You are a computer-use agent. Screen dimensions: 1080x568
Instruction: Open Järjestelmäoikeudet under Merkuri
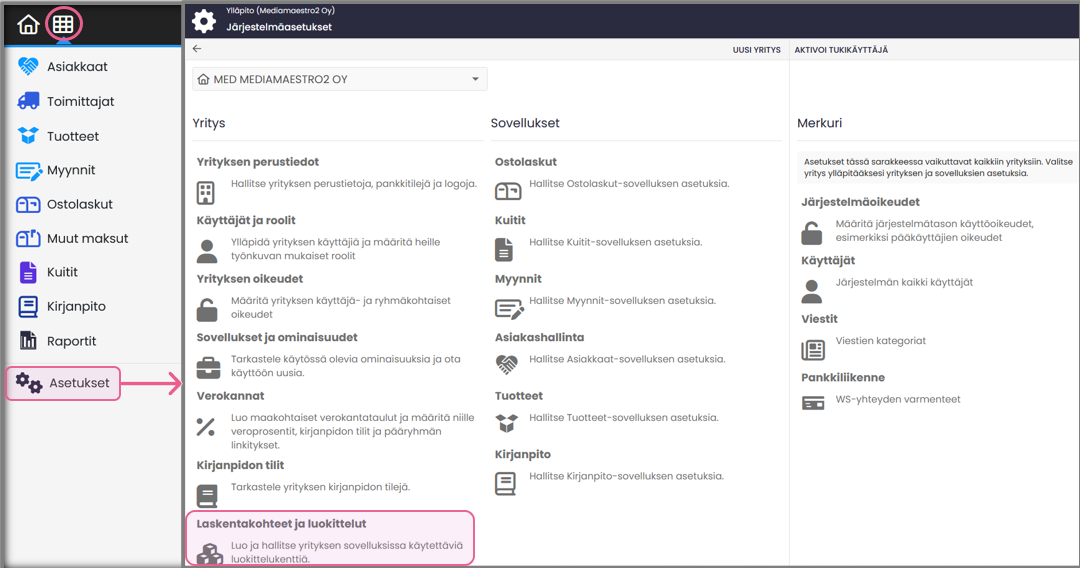point(860,202)
